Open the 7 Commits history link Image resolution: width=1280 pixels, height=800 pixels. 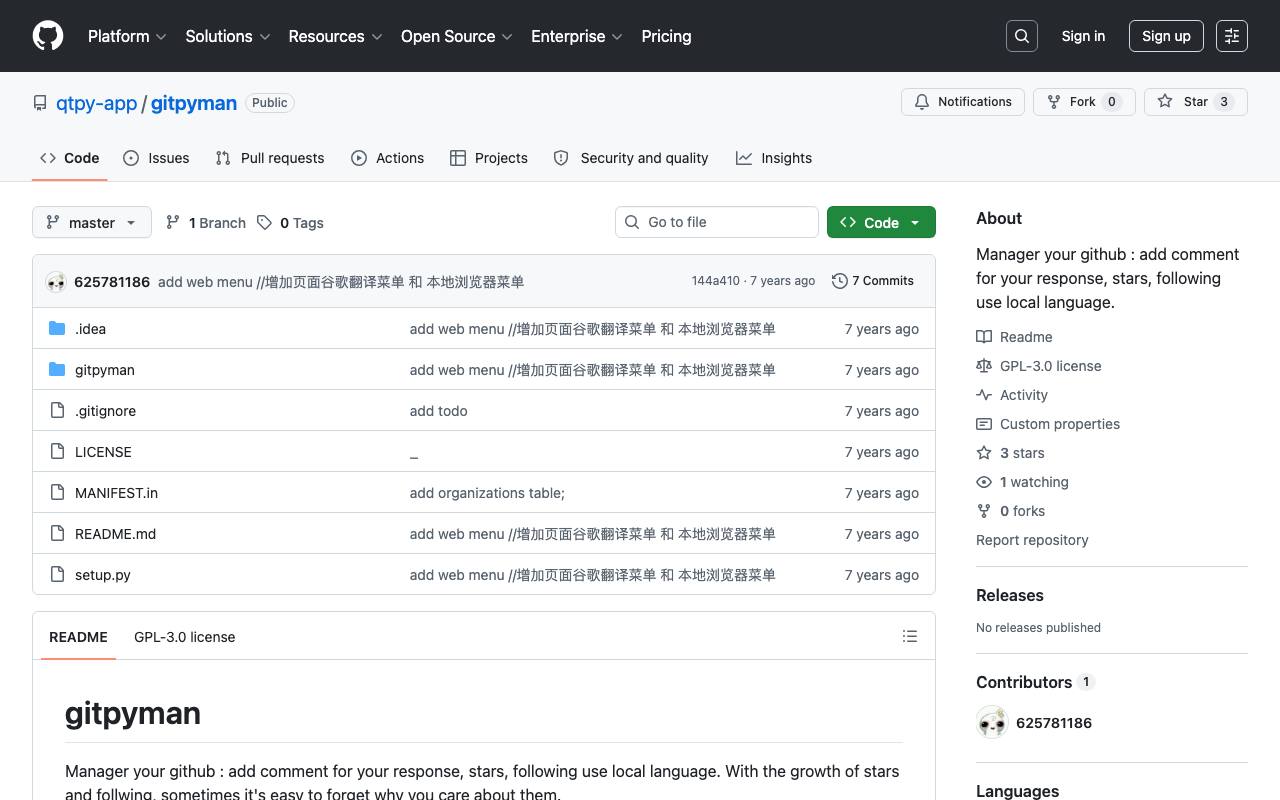(873, 281)
